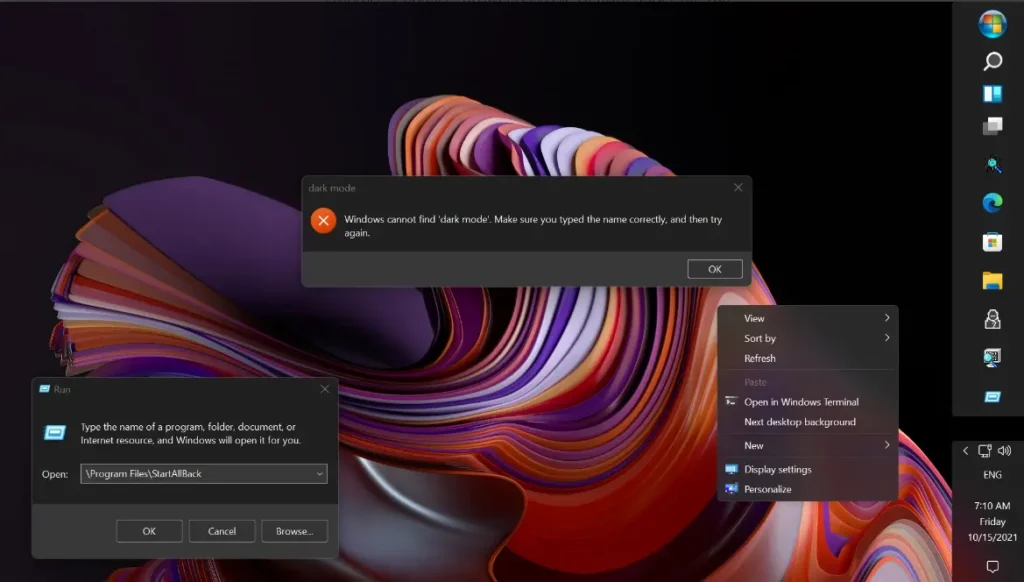
Task: Click the Search icon on the taskbar
Action: (993, 61)
